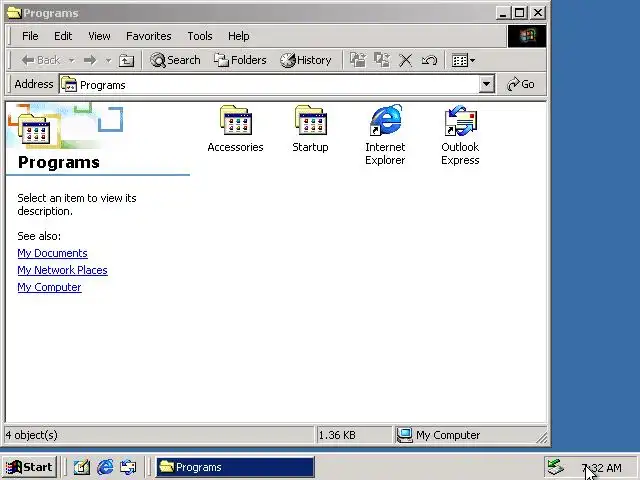Open the Tools menu
This screenshot has height=480, width=640.
[x=200, y=36]
